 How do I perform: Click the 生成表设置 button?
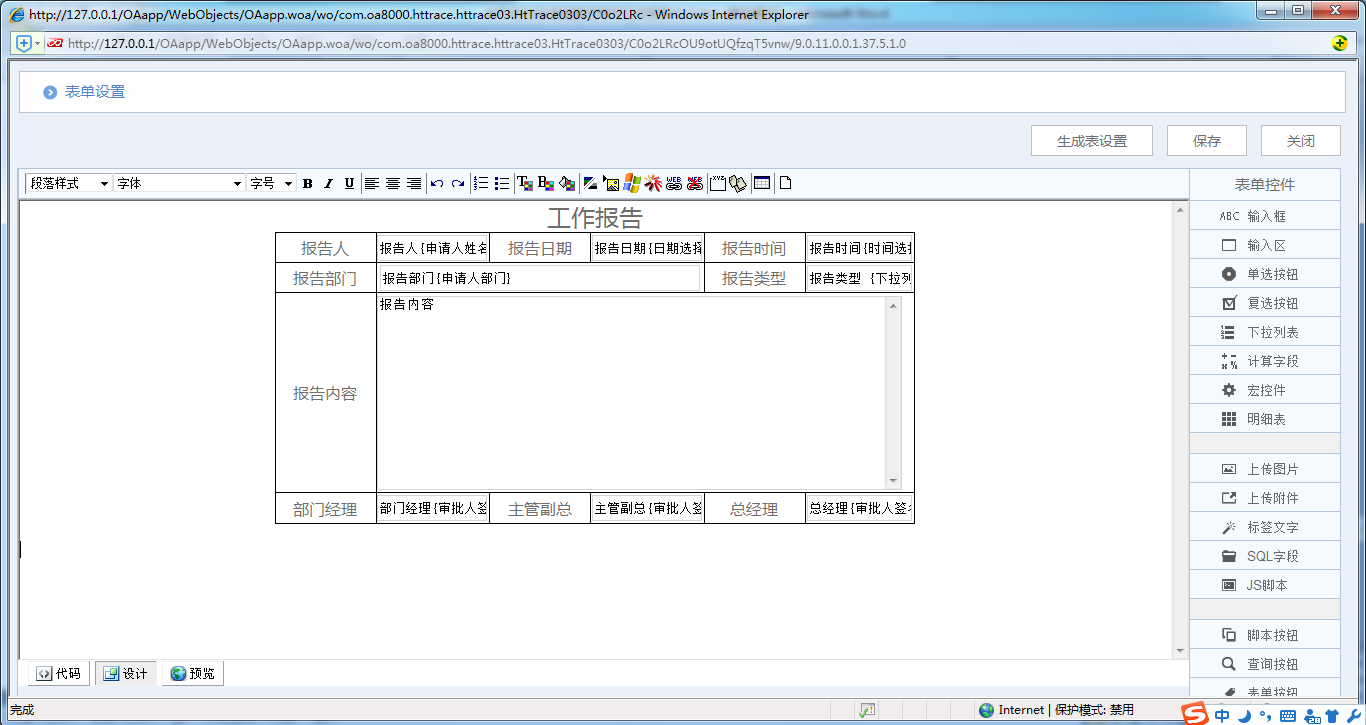[x=1092, y=141]
